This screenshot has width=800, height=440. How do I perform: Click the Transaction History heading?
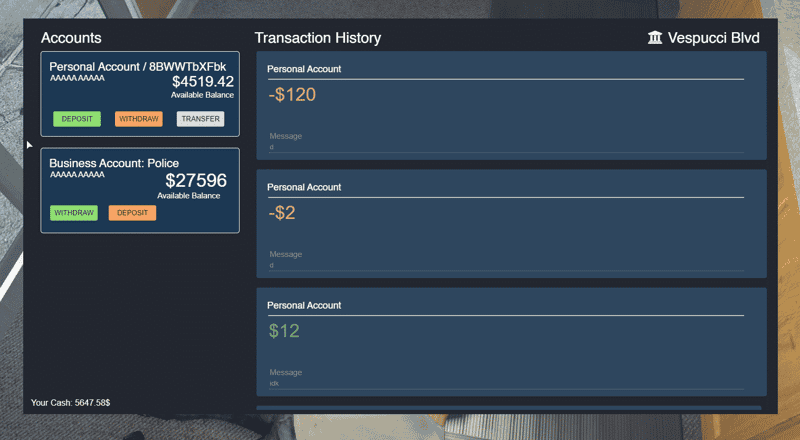click(318, 38)
